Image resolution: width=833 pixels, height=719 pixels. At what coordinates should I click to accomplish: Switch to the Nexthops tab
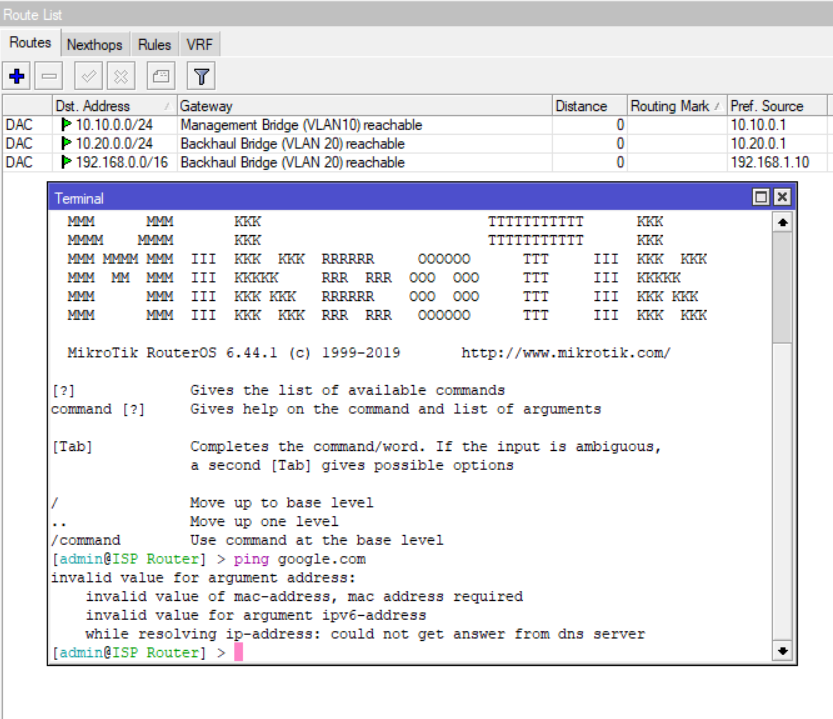click(x=95, y=45)
